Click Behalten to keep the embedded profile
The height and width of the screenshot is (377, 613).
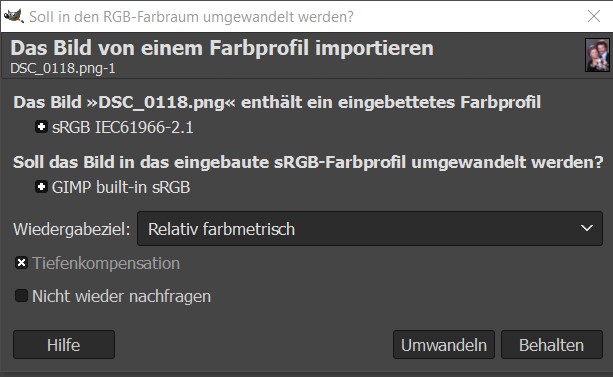[552, 345]
